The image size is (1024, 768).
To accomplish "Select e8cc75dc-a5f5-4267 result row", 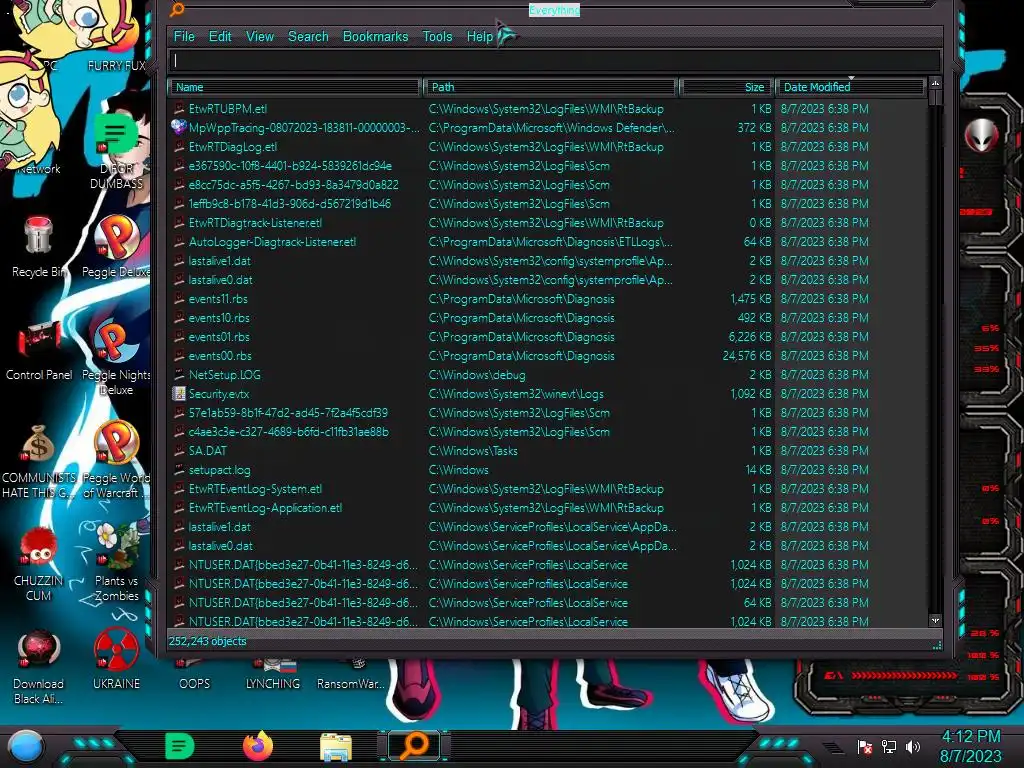I will [293, 185].
